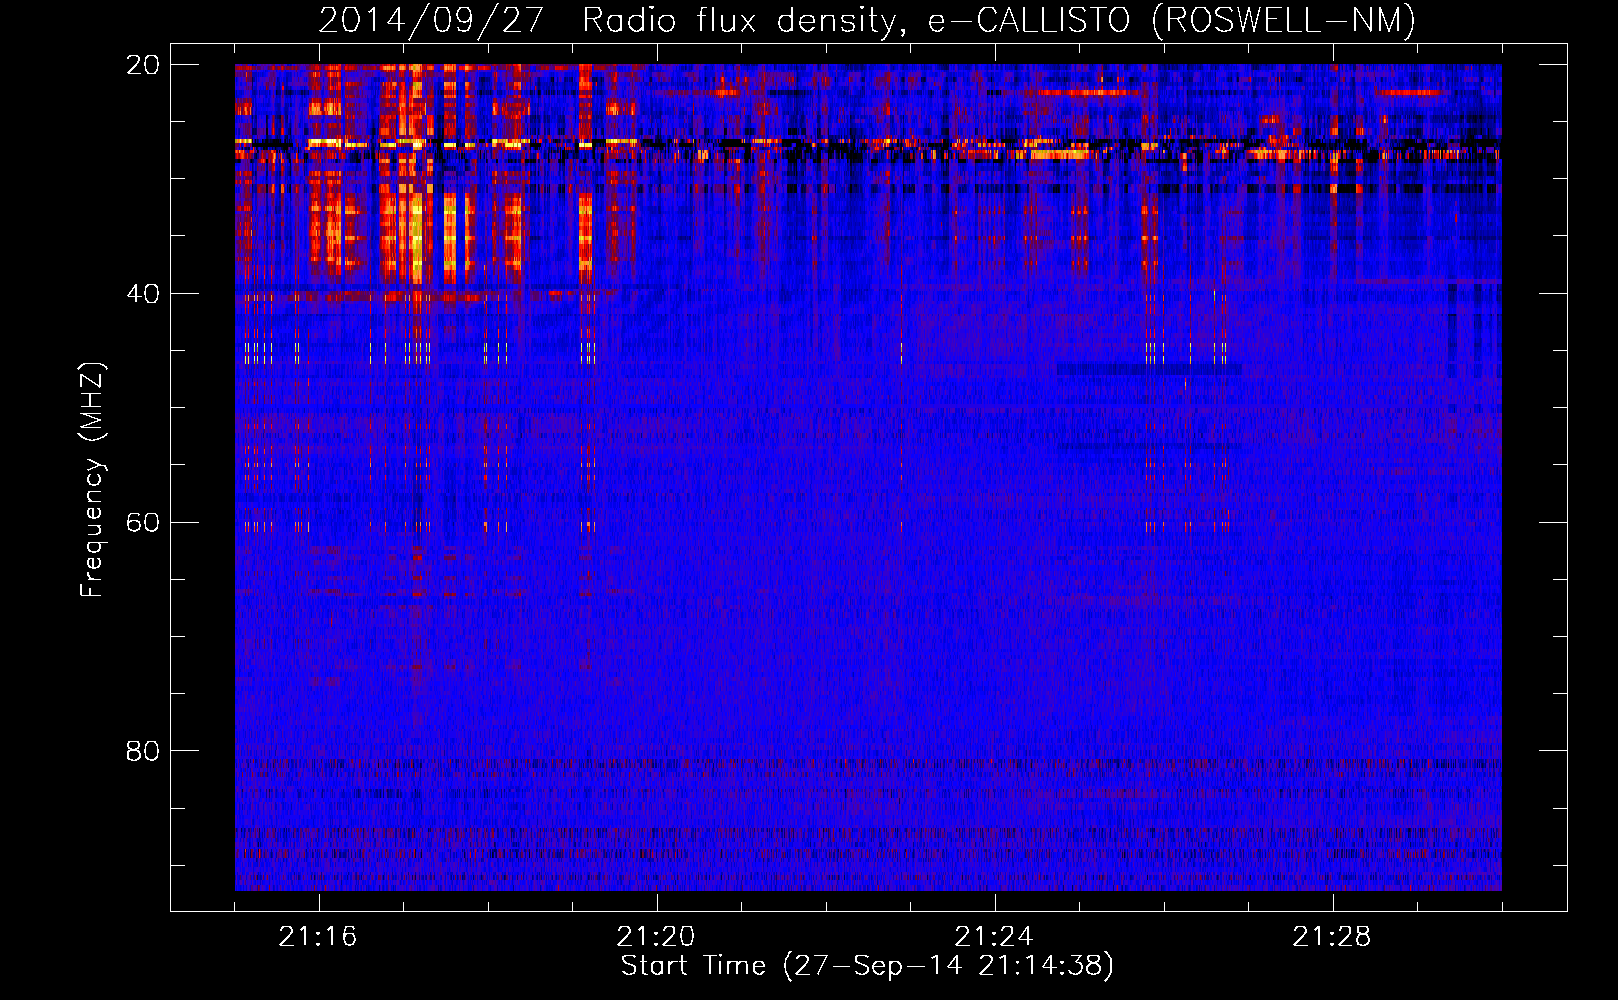
Task: Click the '21:28' time tick label
Action: pos(1332,937)
